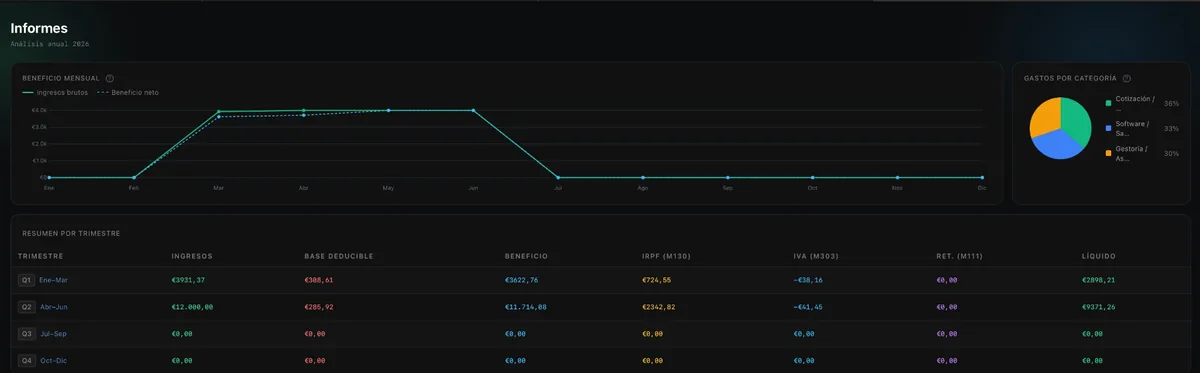Toggle the Ingresos brutos legend entry
Image resolution: width=1200 pixels, height=373 pixels.
coord(55,92)
